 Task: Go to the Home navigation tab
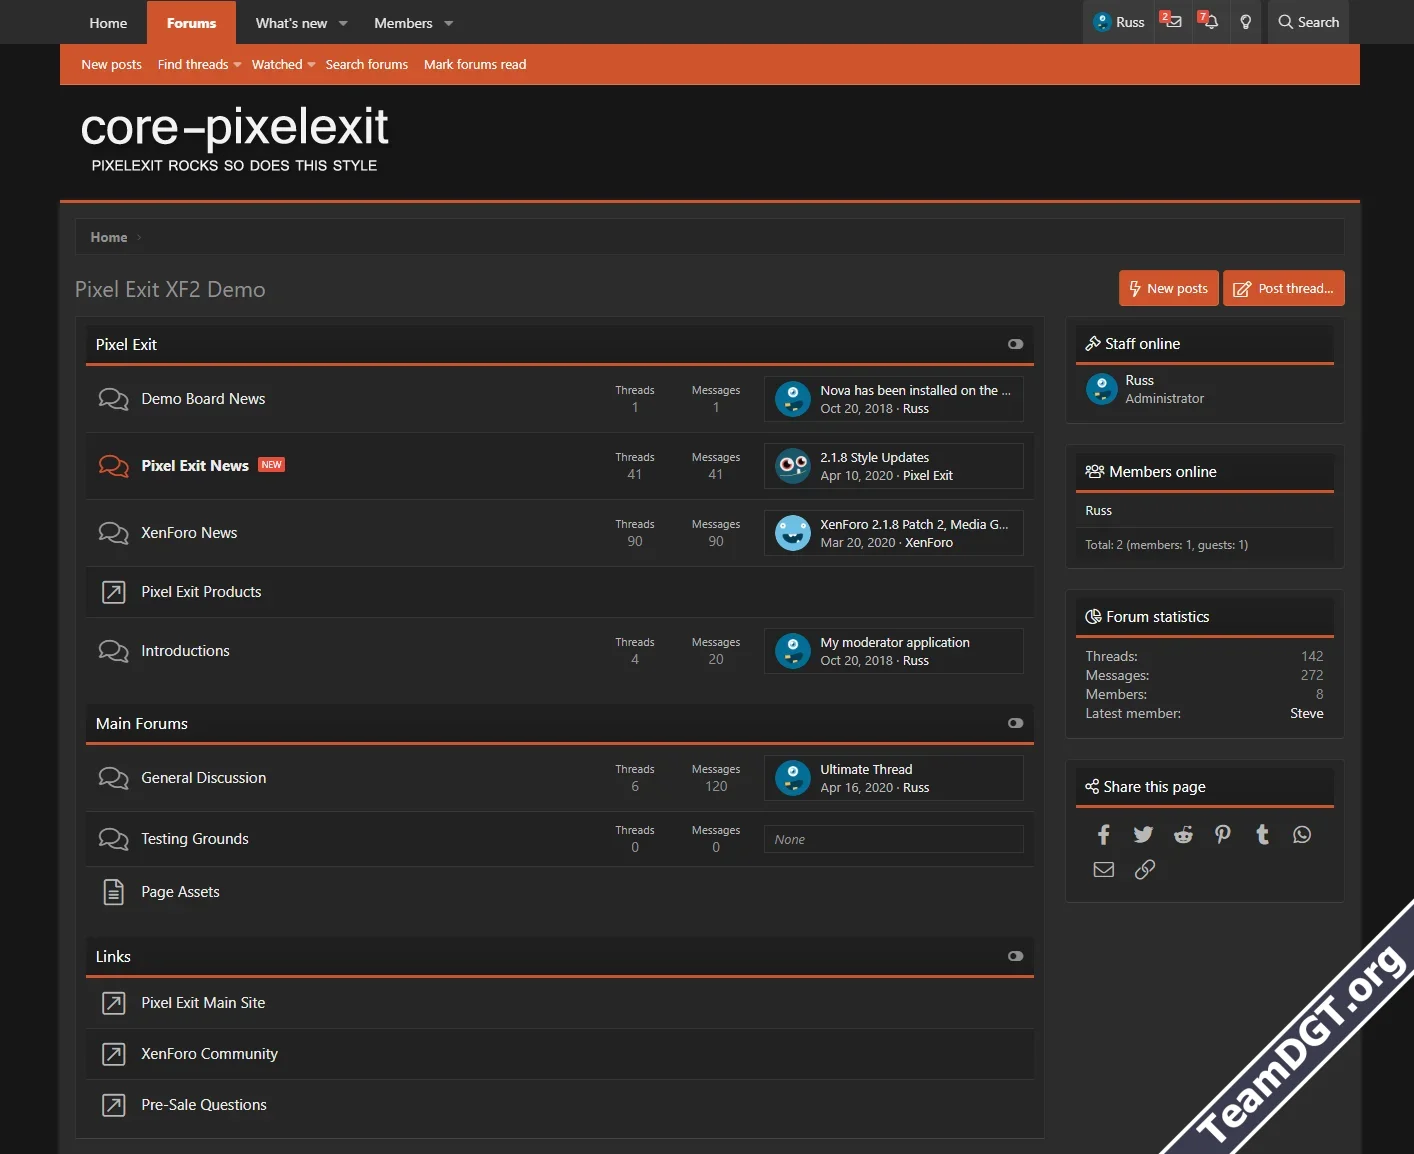[108, 23]
